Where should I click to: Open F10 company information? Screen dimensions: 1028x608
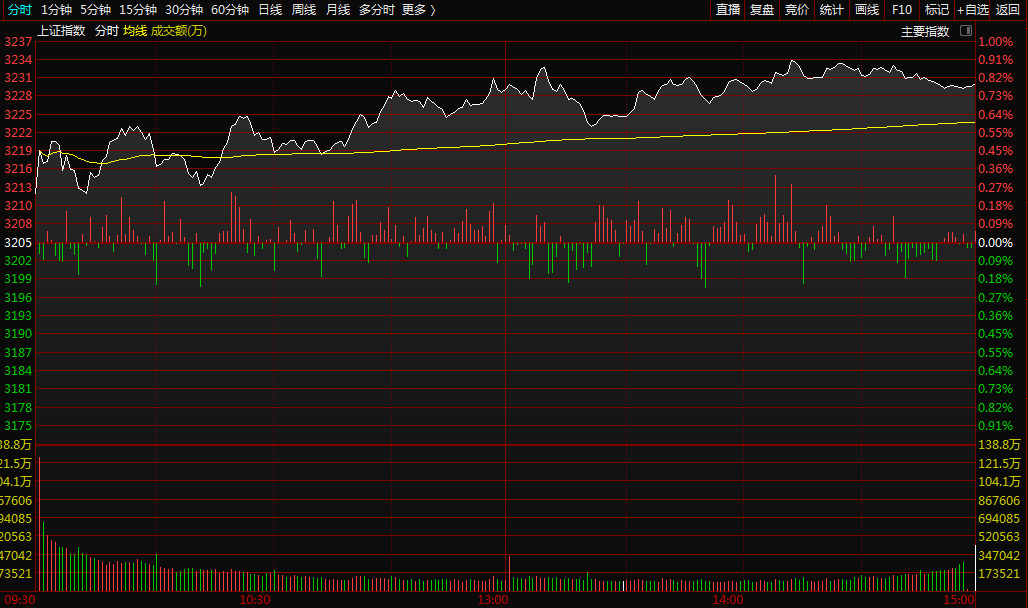click(x=902, y=9)
